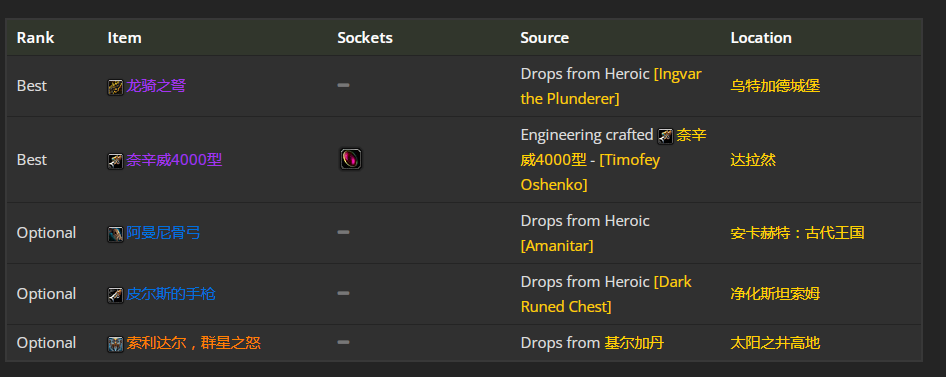
Task: Follow the Amanitar boss link
Action: (x=557, y=246)
